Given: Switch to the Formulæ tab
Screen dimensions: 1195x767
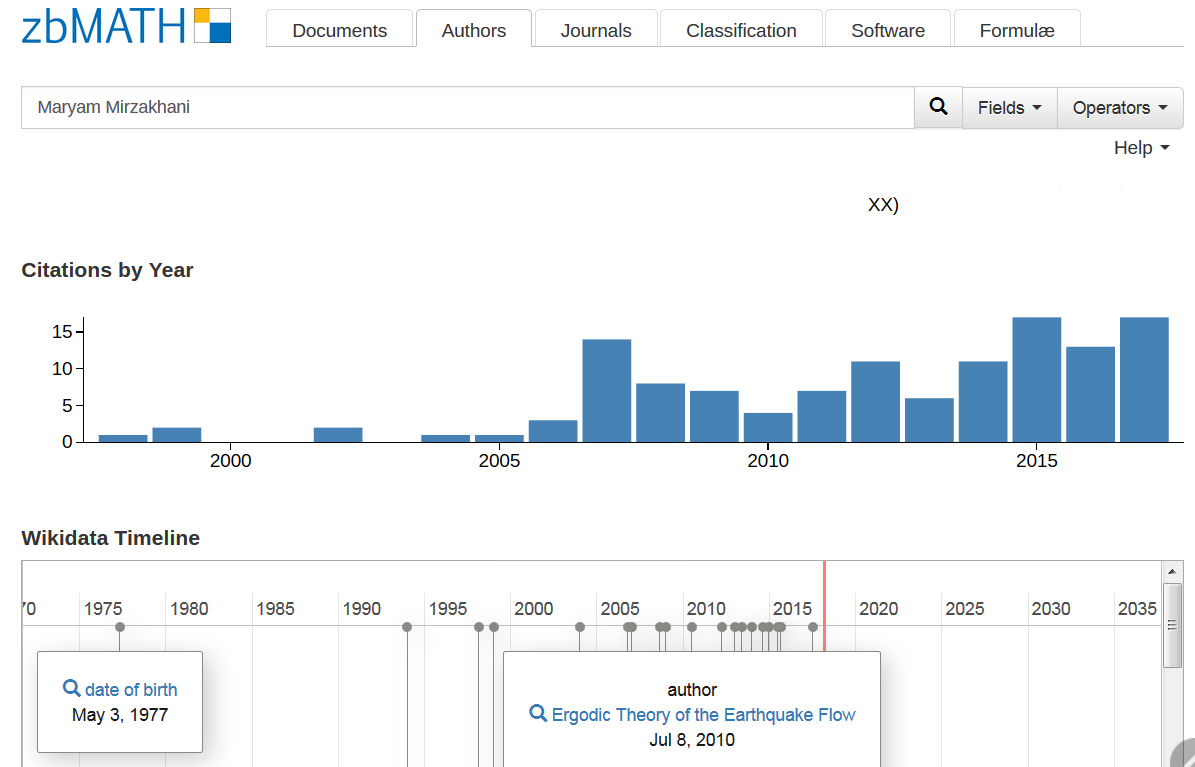Looking at the screenshot, I should [x=1016, y=30].
